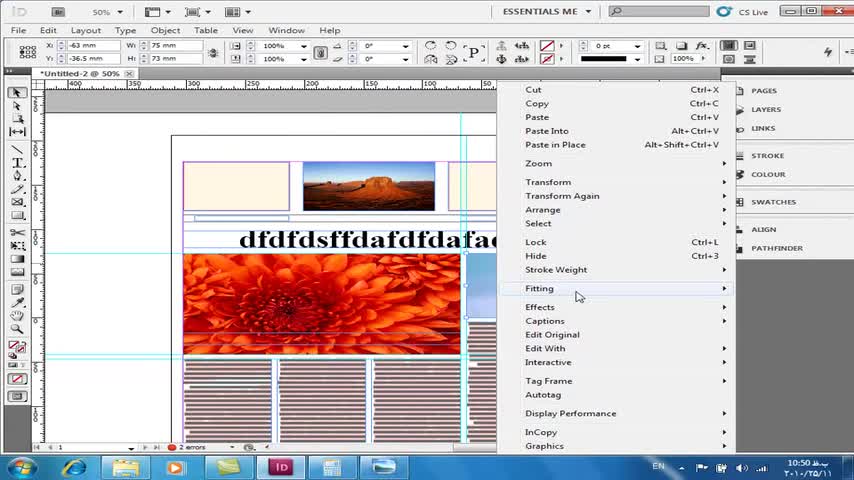Click the X position field showing -63 mm
Image resolution: width=854 pixels, height=480 pixels.
93,46
